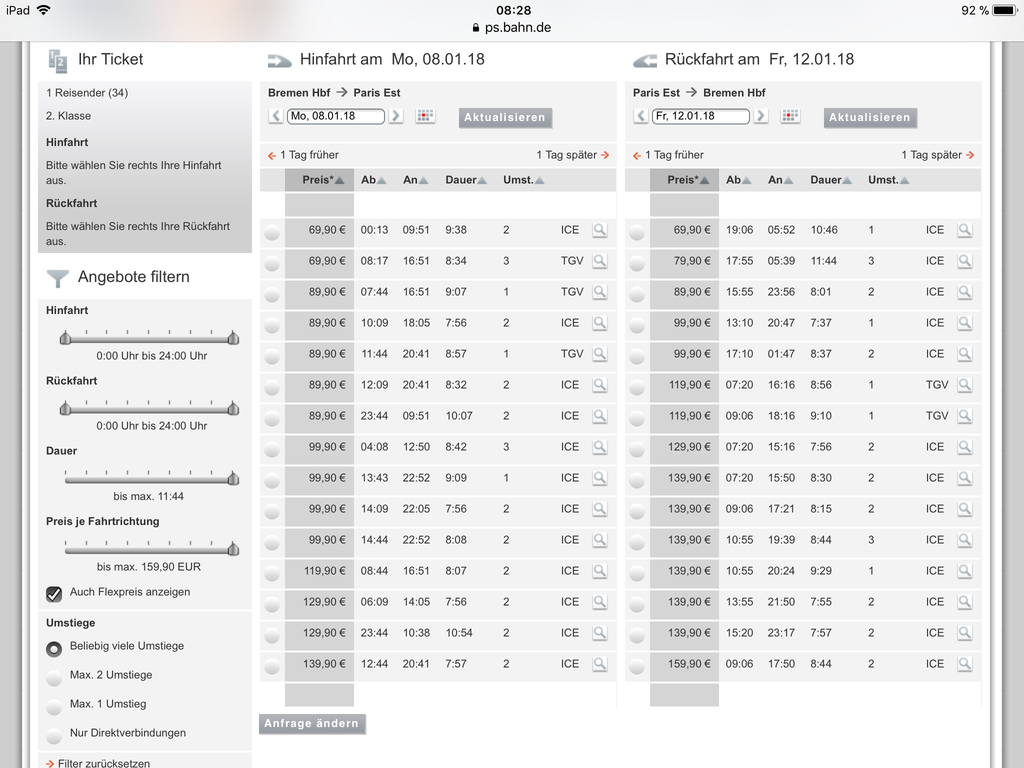Show details for the 159,90 € return connection
Screen dimensions: 1024x768
(964, 664)
